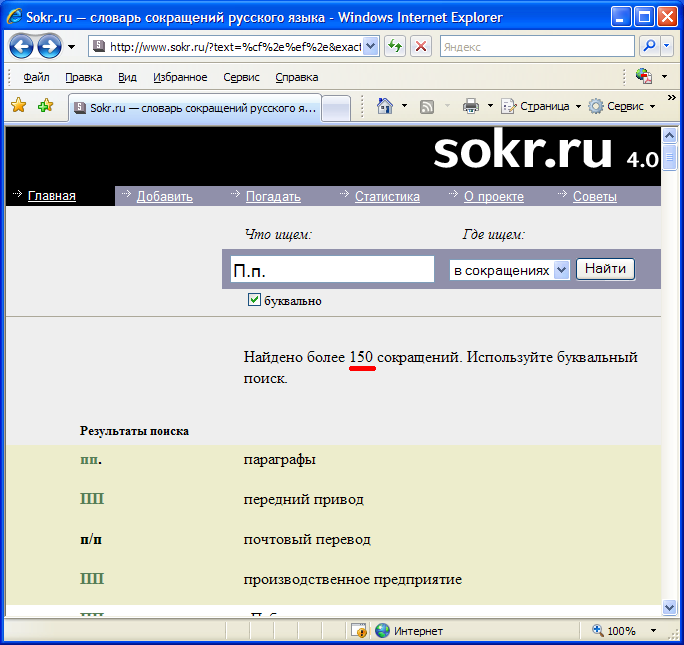Open the 'в сокращениях' search scope dropdown
Screen dimensions: 684x645
[509, 270]
